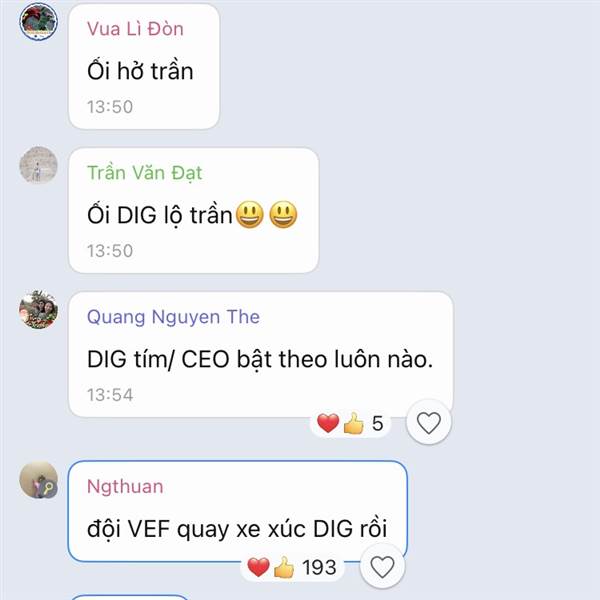600x600 pixels.
Task: Click the thumbs-up reaction next to count 193
Action: click(284, 567)
